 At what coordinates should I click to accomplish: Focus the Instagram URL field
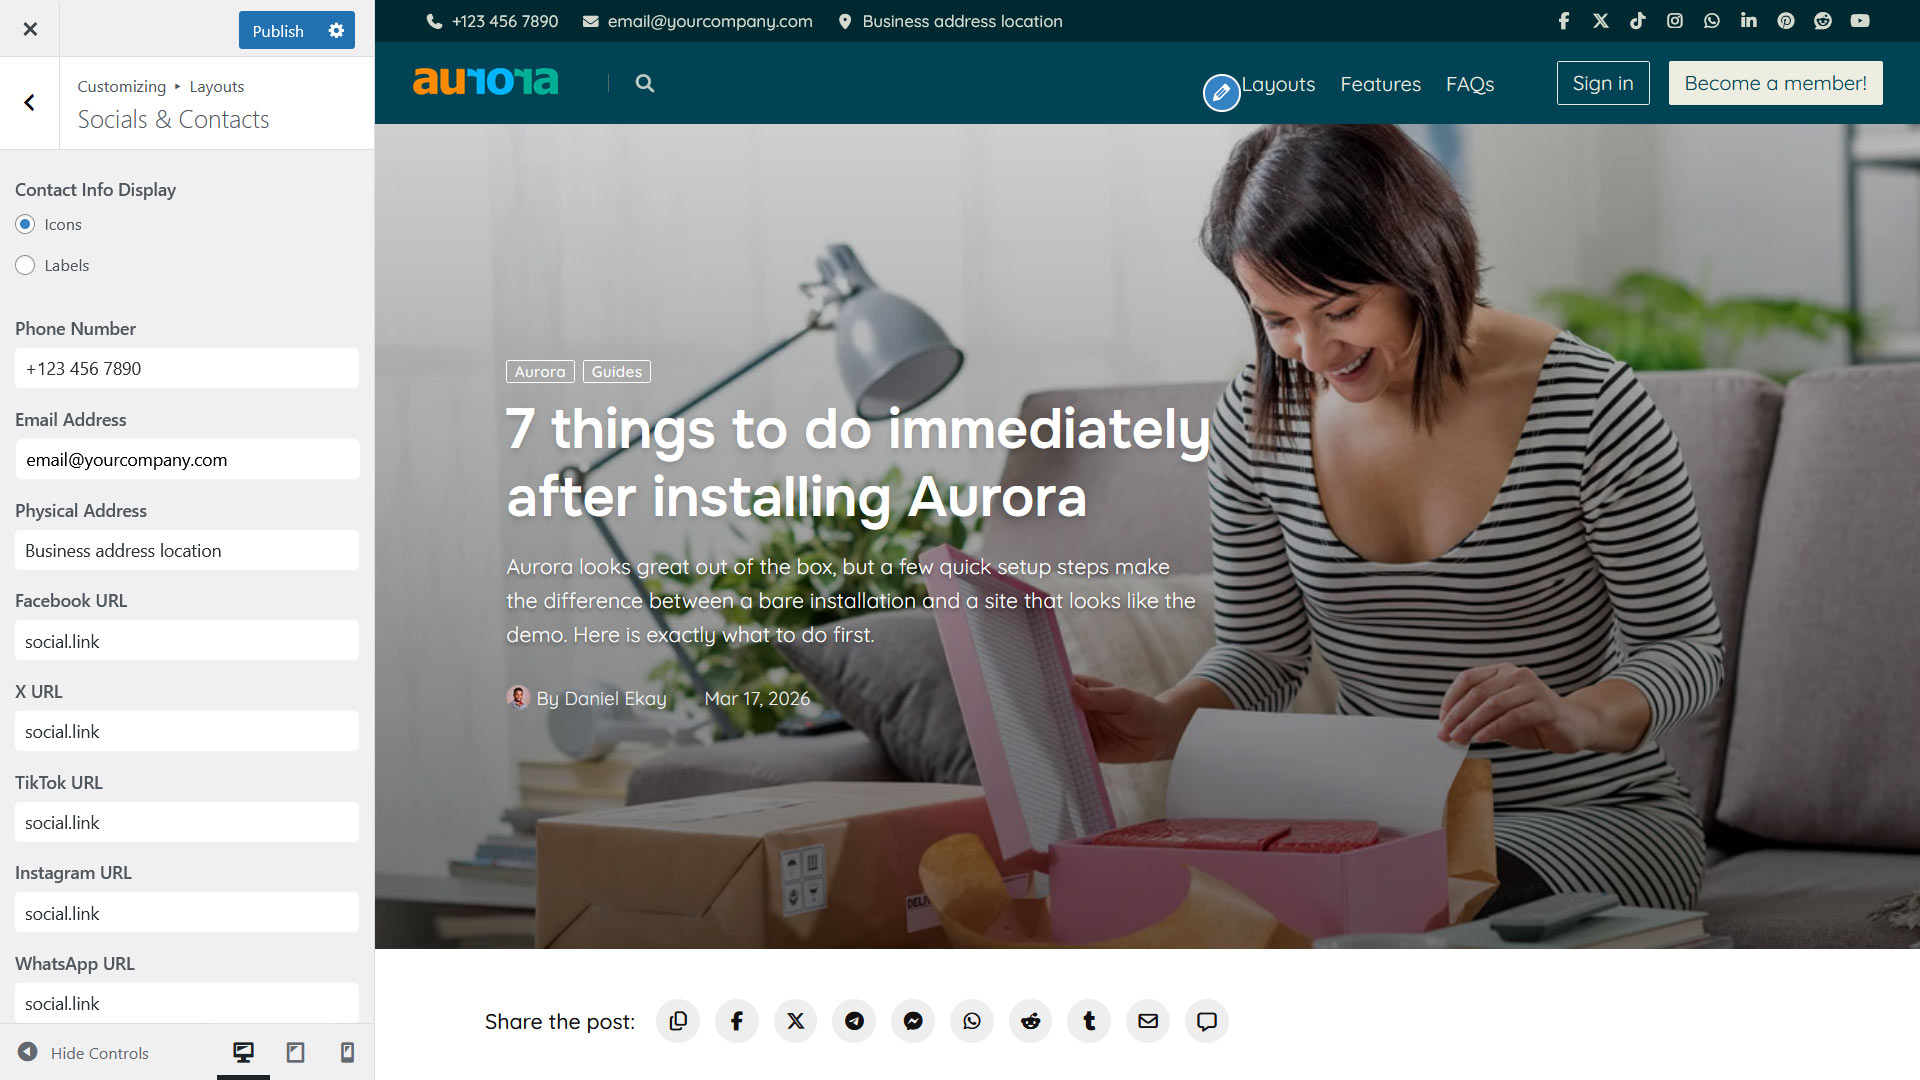187,912
